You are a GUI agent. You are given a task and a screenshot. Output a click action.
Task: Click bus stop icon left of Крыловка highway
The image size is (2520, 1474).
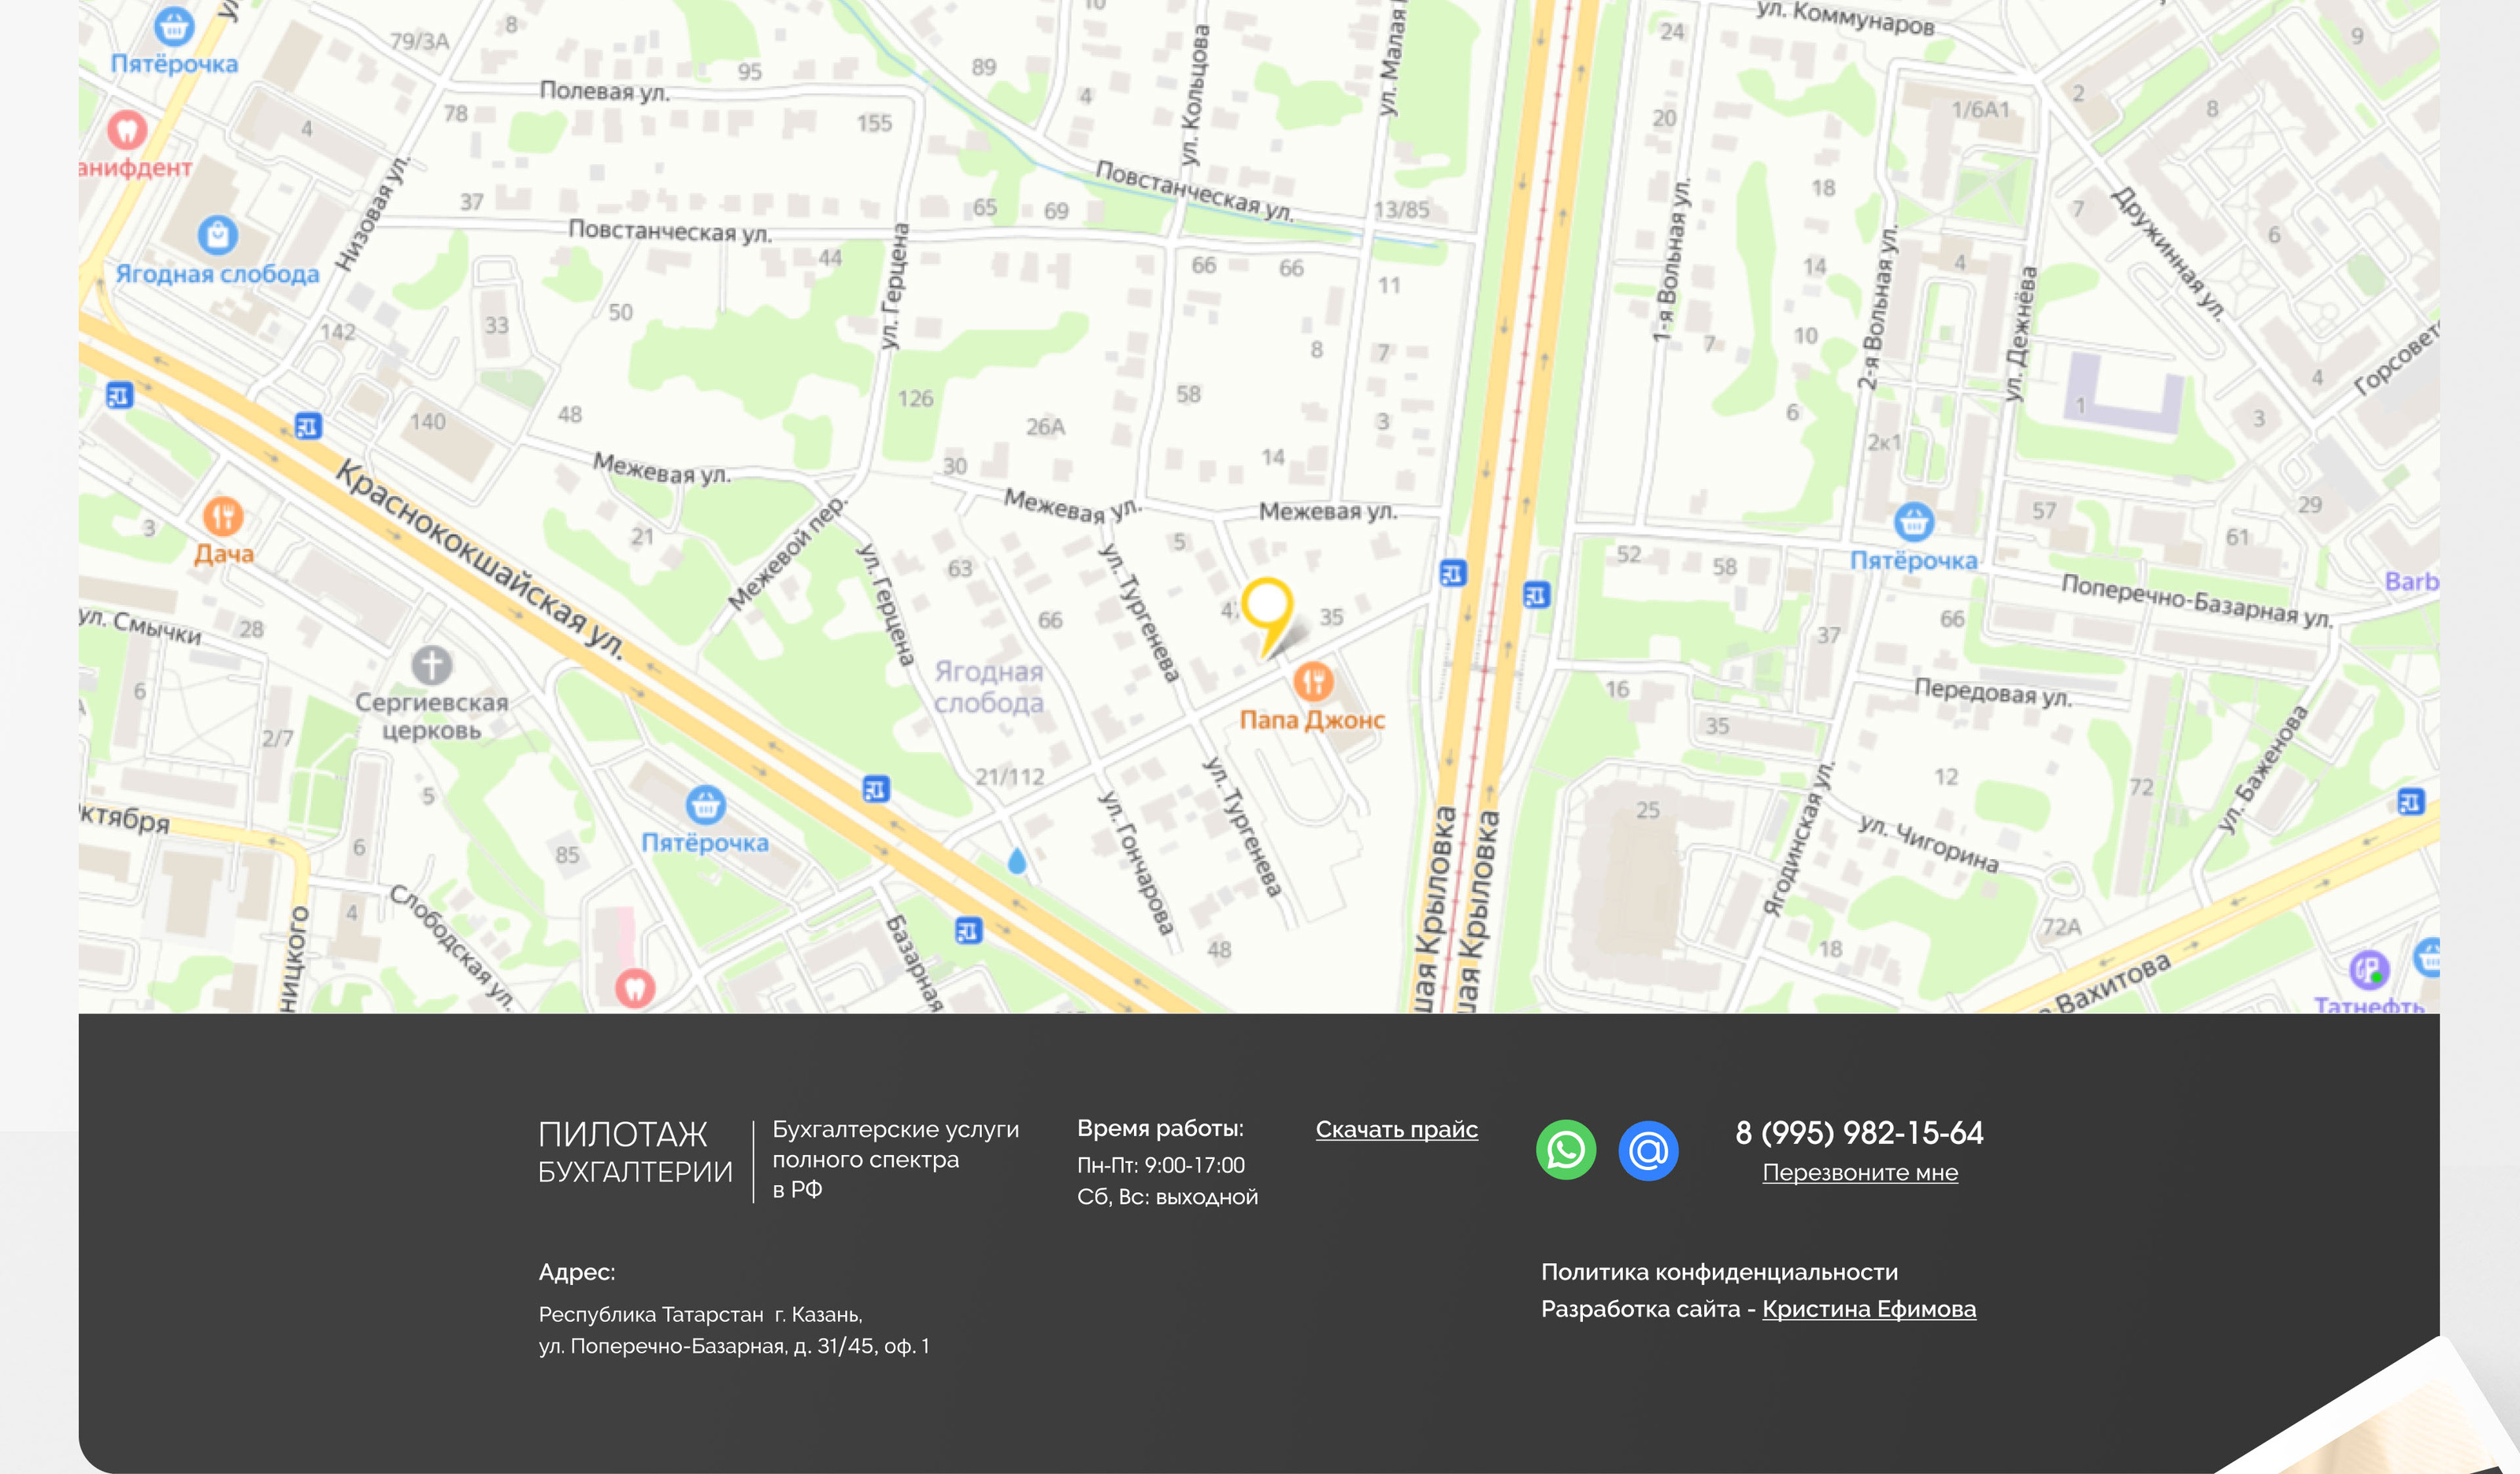pyautogui.click(x=1452, y=574)
